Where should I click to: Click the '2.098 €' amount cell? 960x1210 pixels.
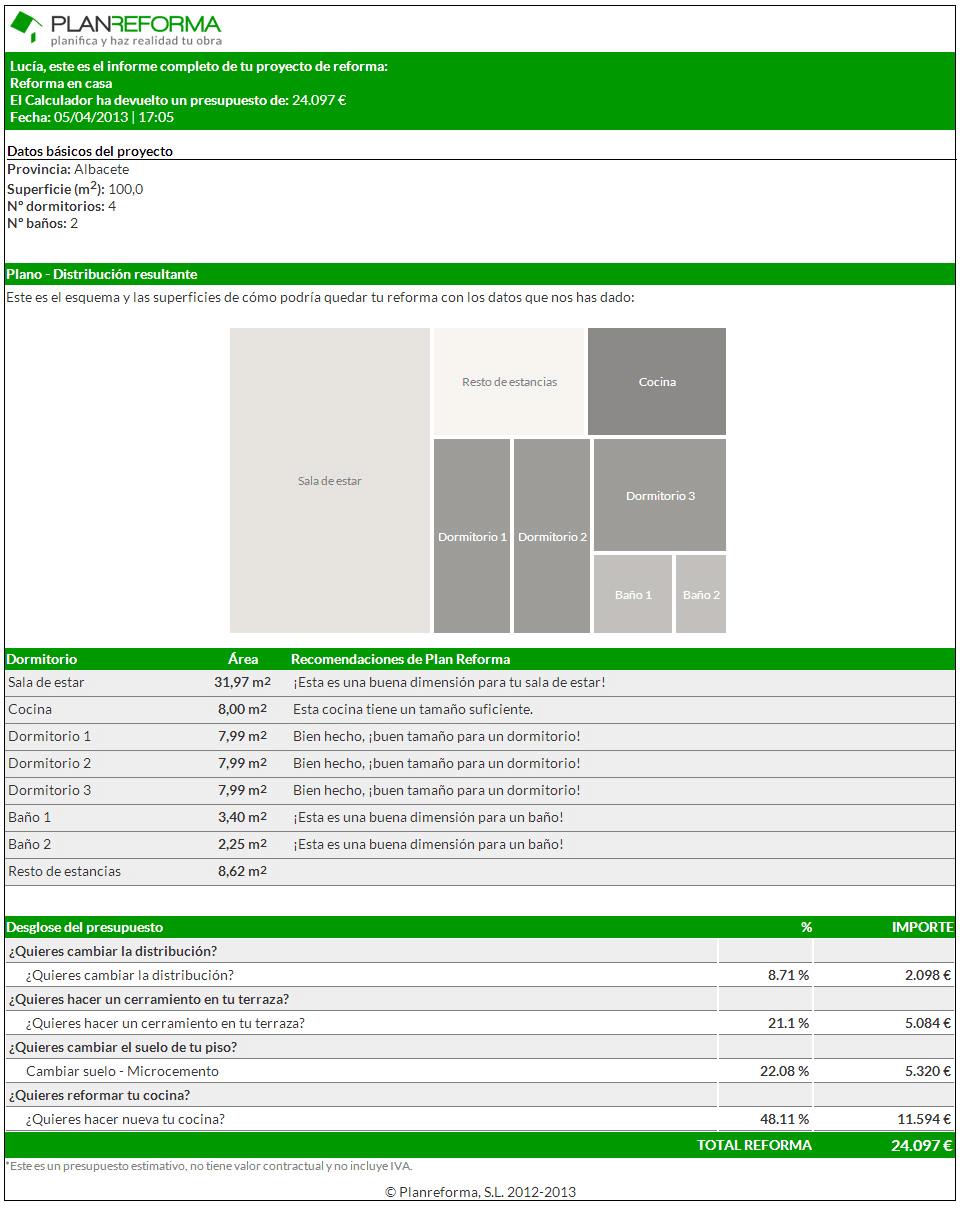(x=926, y=975)
